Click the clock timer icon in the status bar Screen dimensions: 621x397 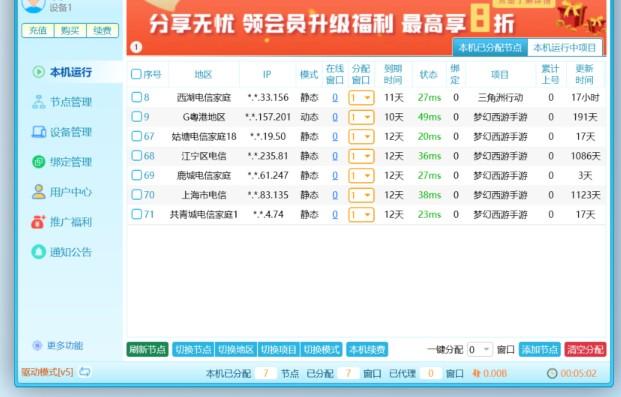(x=552, y=373)
